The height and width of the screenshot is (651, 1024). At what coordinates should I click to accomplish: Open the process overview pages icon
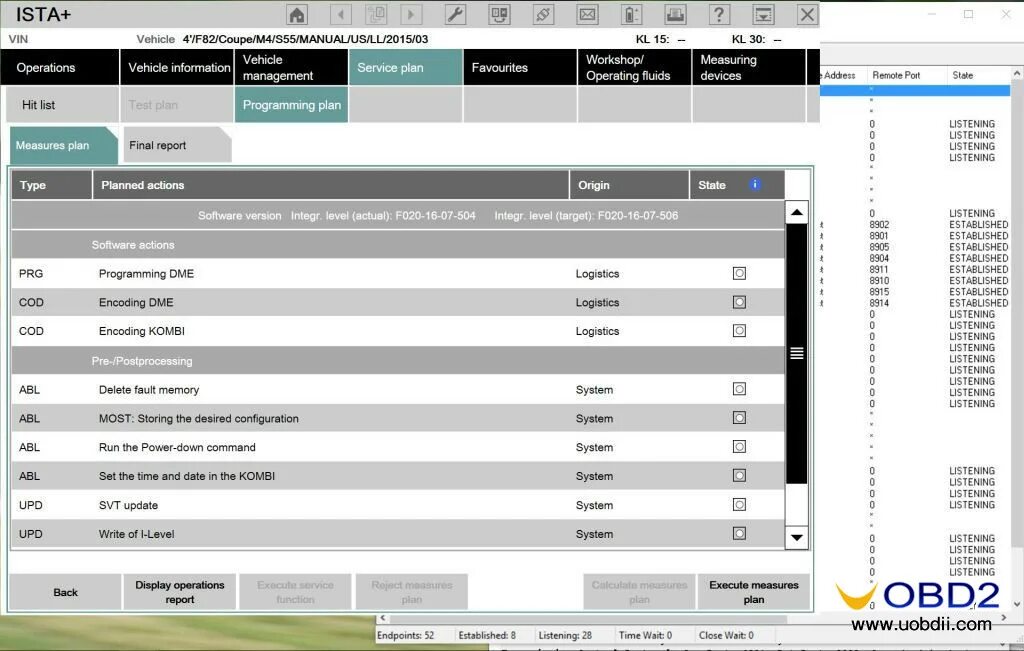[x=376, y=14]
